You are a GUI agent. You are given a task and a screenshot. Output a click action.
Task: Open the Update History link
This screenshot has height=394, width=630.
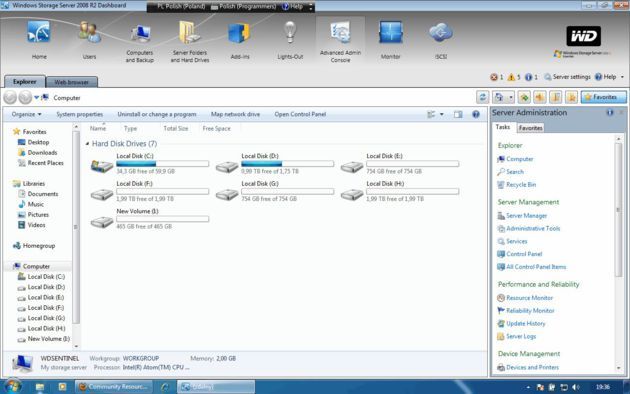526,324
